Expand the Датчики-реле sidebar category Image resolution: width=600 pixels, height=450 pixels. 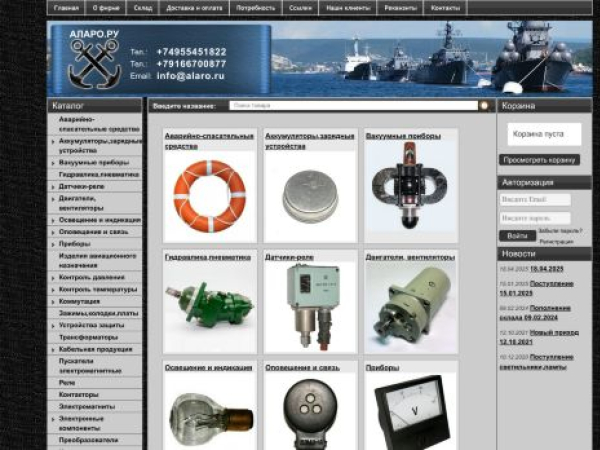click(x=53, y=185)
